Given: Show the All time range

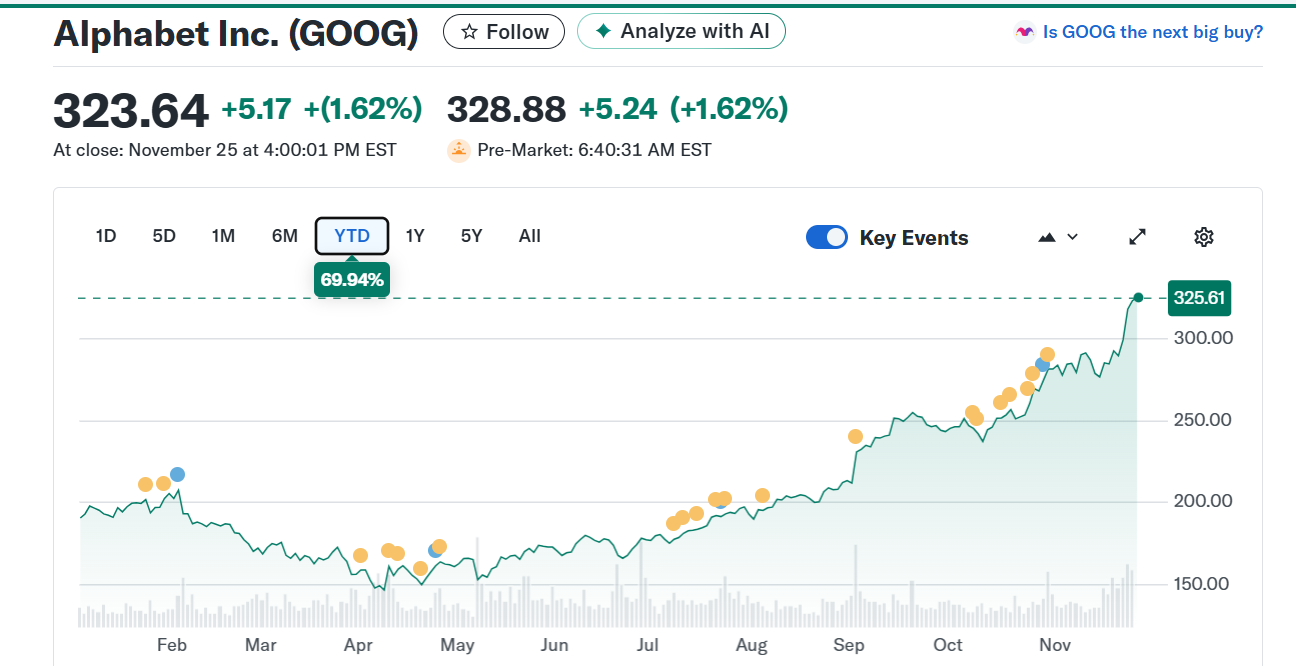Looking at the screenshot, I should (530, 236).
